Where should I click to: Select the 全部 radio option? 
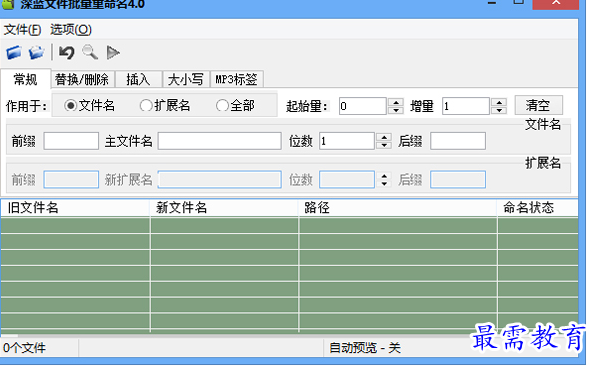point(235,105)
